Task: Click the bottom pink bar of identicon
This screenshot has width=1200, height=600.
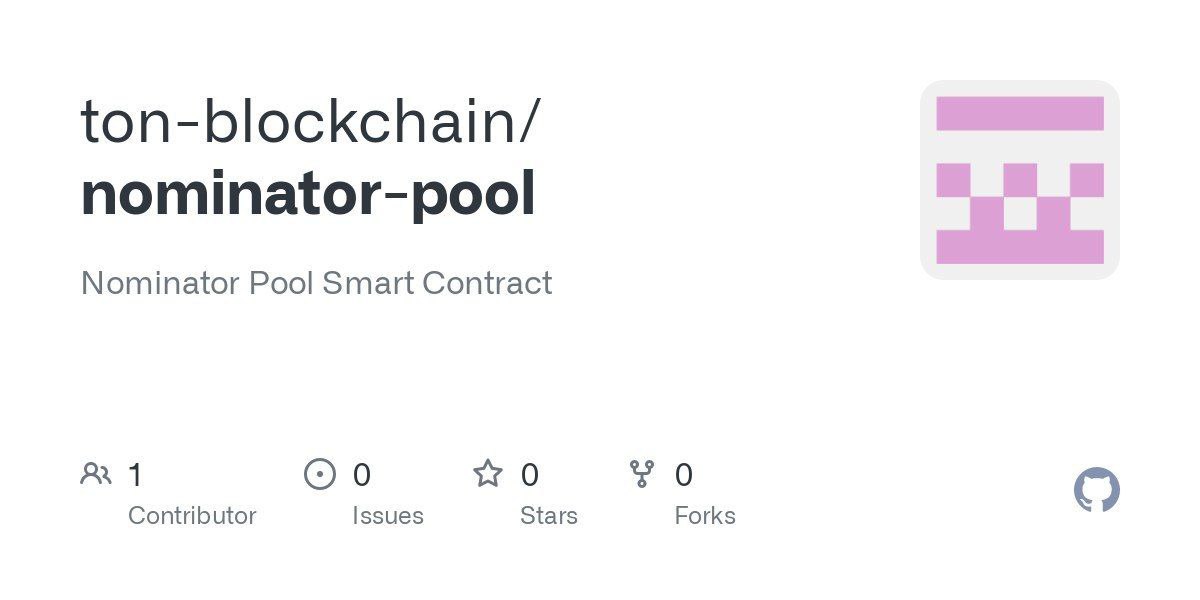Action: point(1020,247)
